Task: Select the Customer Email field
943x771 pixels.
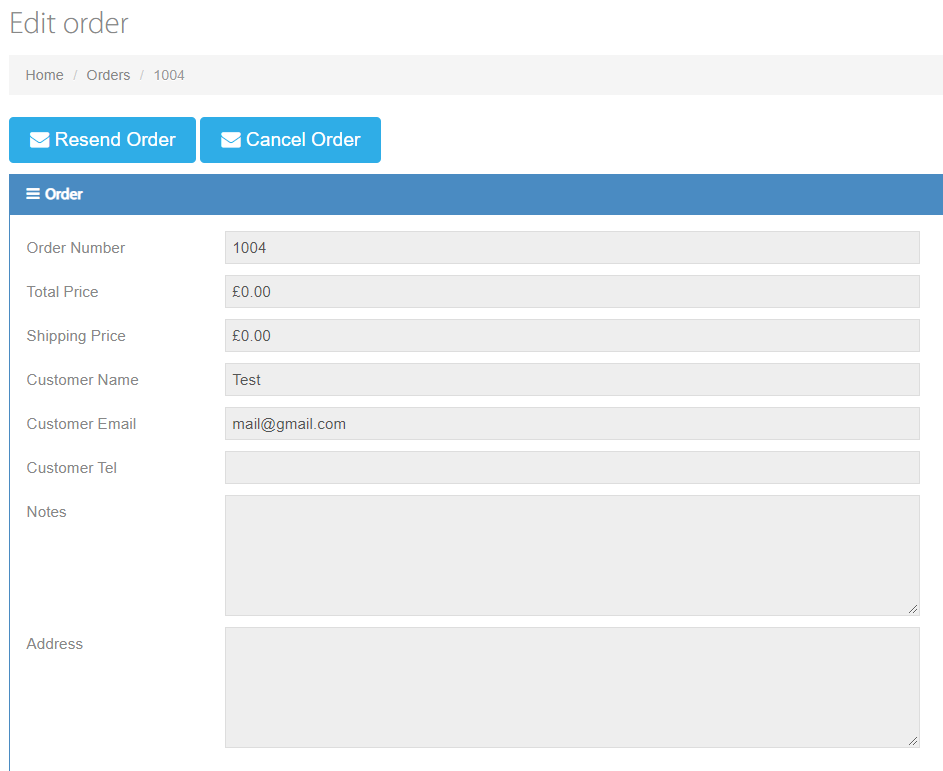Action: [x=572, y=423]
